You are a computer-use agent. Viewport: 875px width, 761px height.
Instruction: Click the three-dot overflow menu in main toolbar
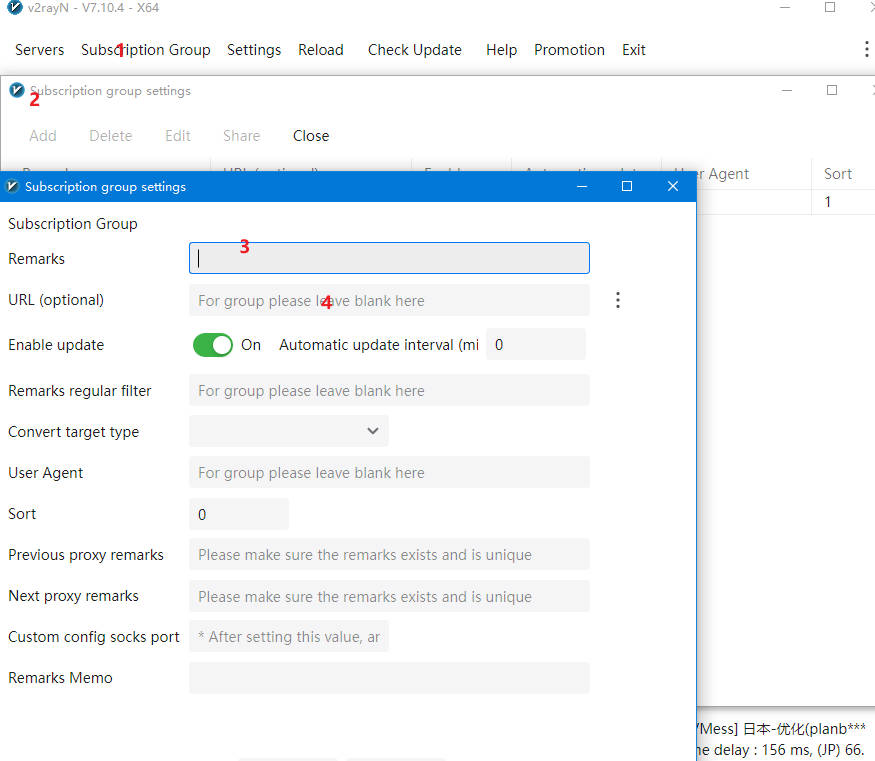866,49
